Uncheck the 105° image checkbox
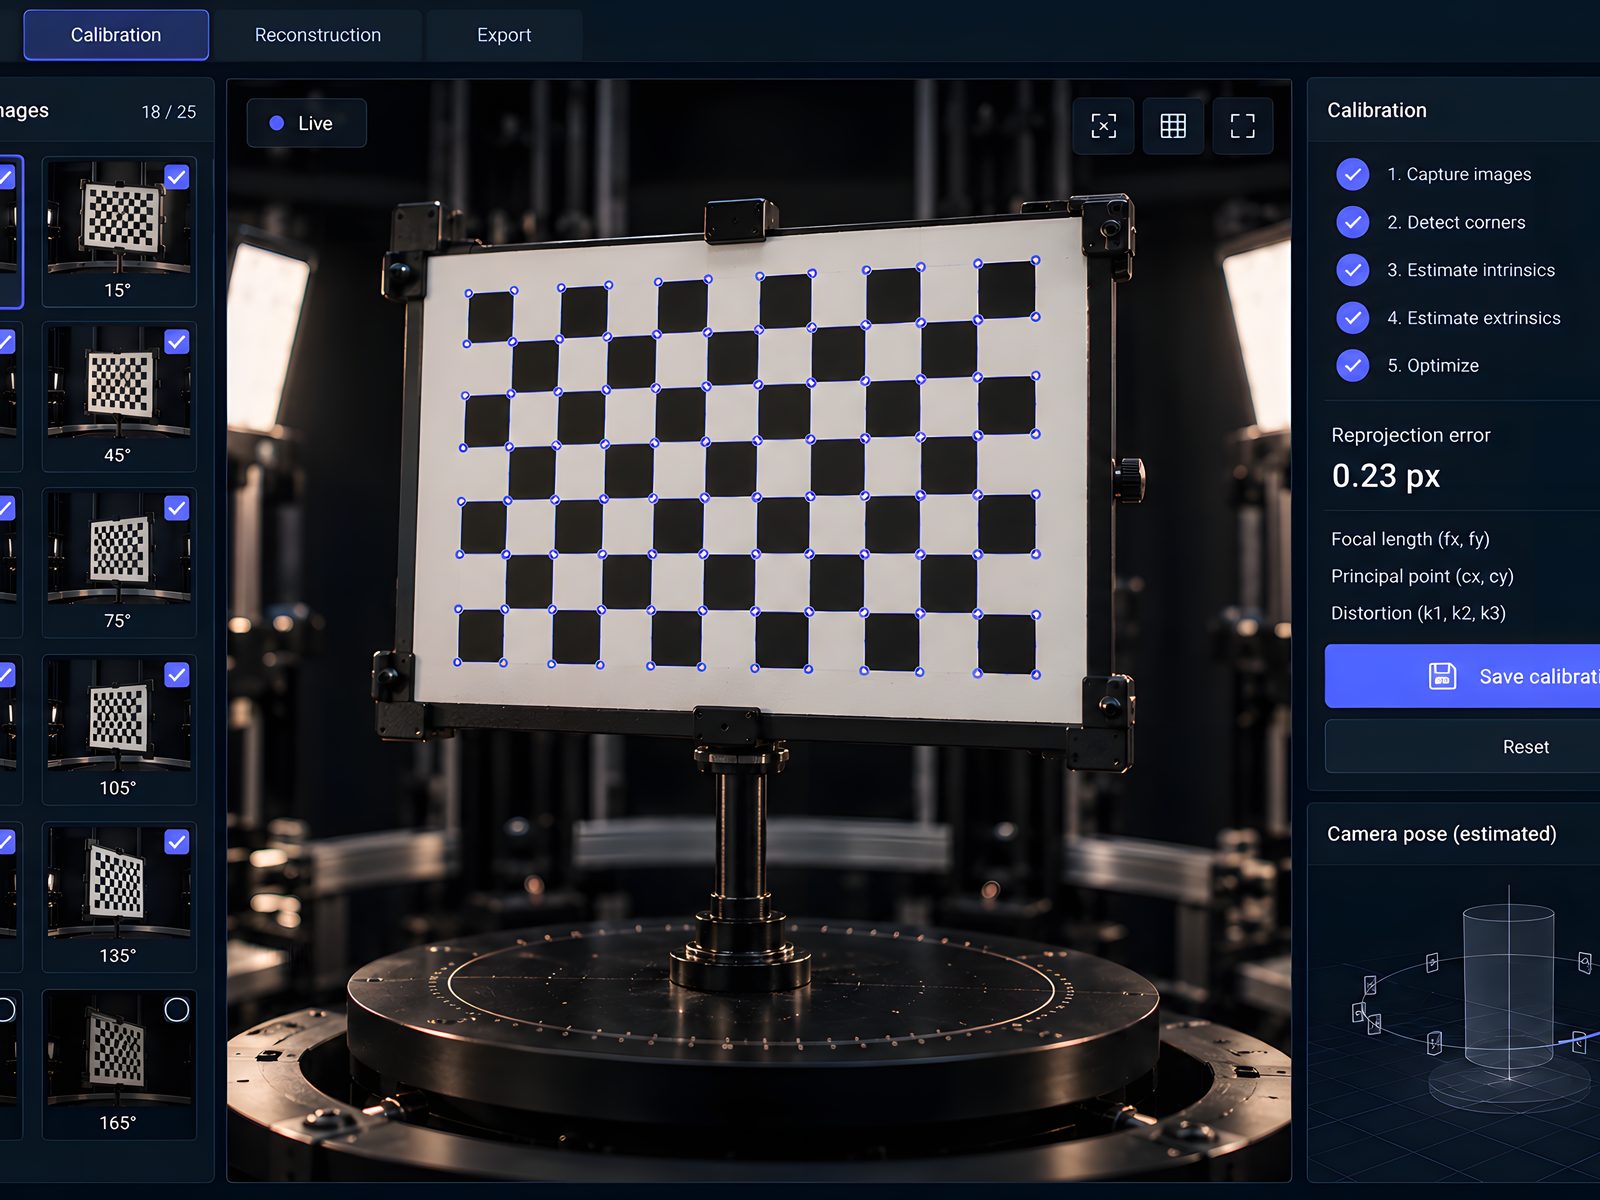Screen dimensions: 1600x1200 (x=177, y=675)
